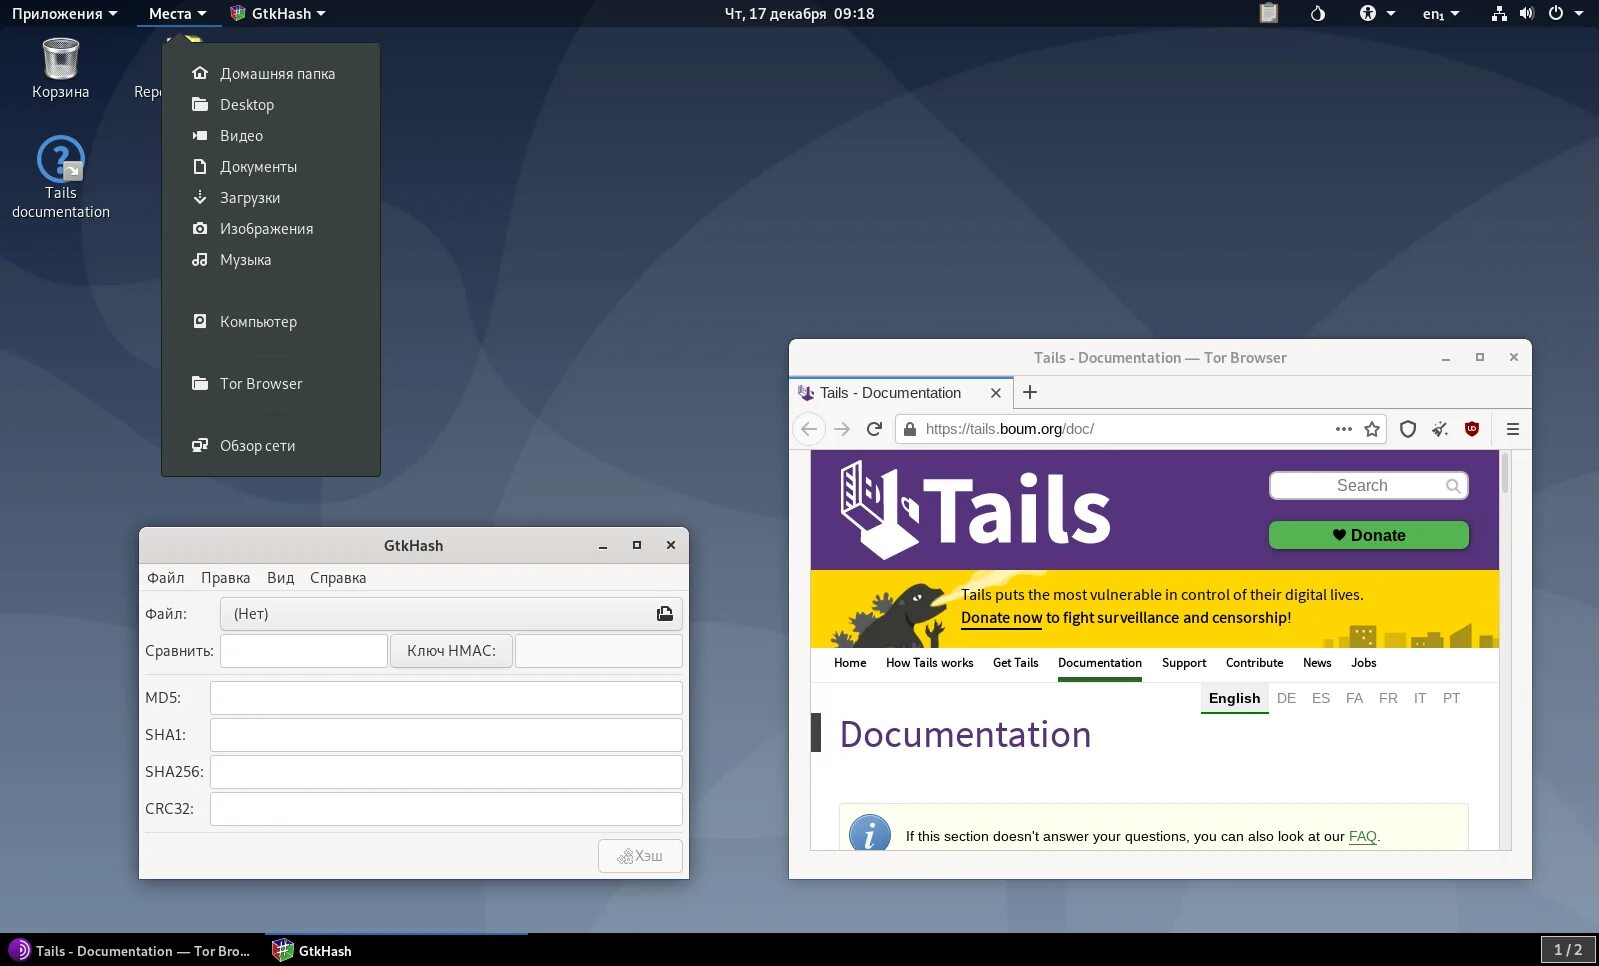
Task: Click the uBlock Origin icon
Action: tap(1472, 429)
